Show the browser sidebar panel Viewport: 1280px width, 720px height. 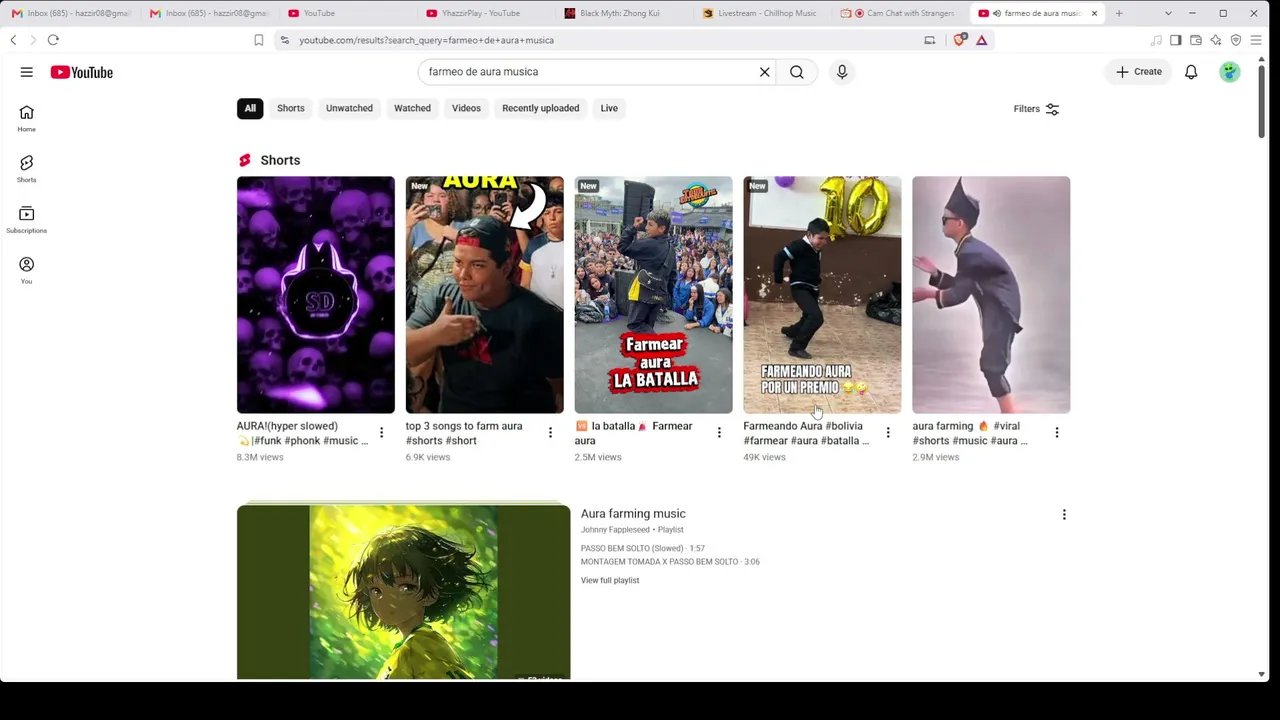pyautogui.click(x=1175, y=40)
